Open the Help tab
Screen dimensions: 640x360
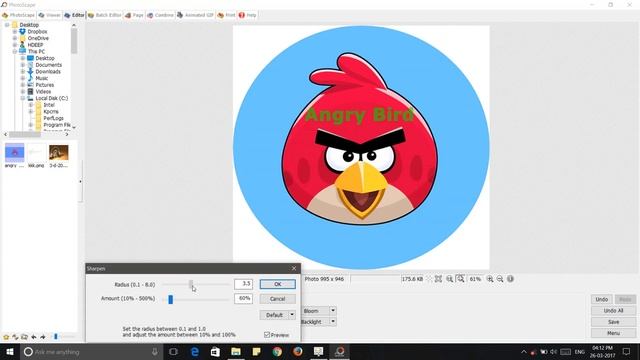[247, 15]
